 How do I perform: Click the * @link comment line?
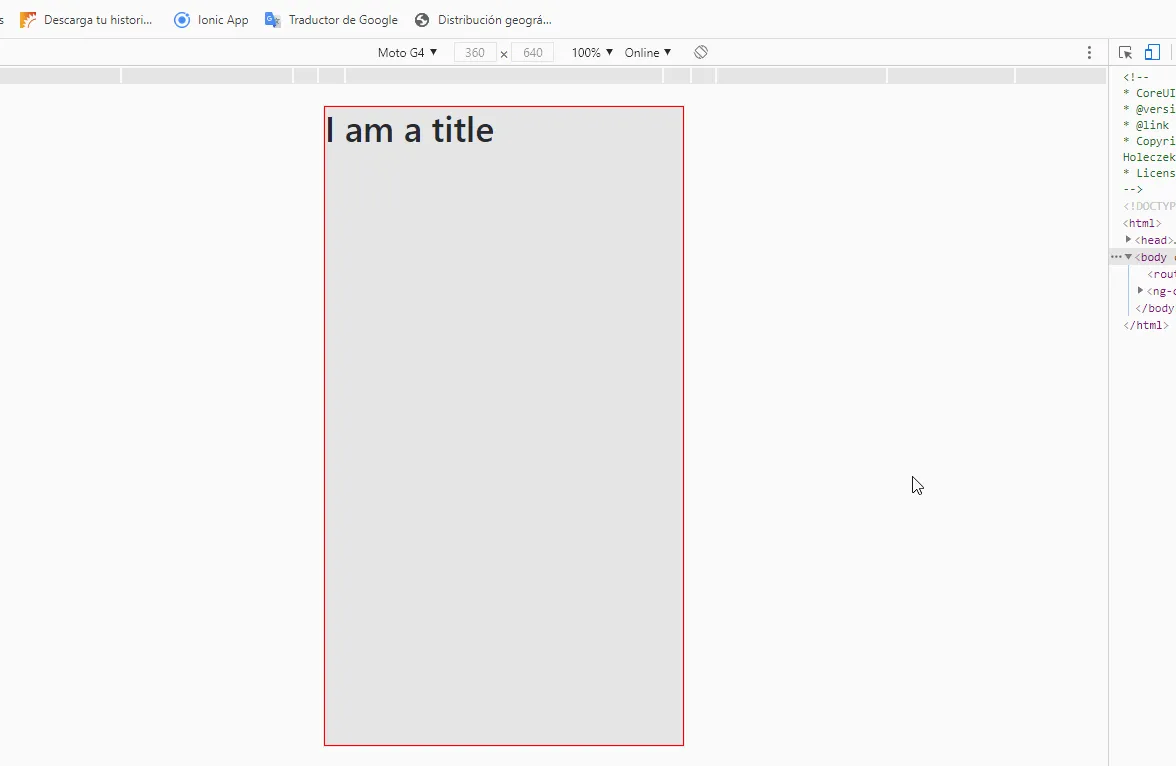coord(1146,125)
